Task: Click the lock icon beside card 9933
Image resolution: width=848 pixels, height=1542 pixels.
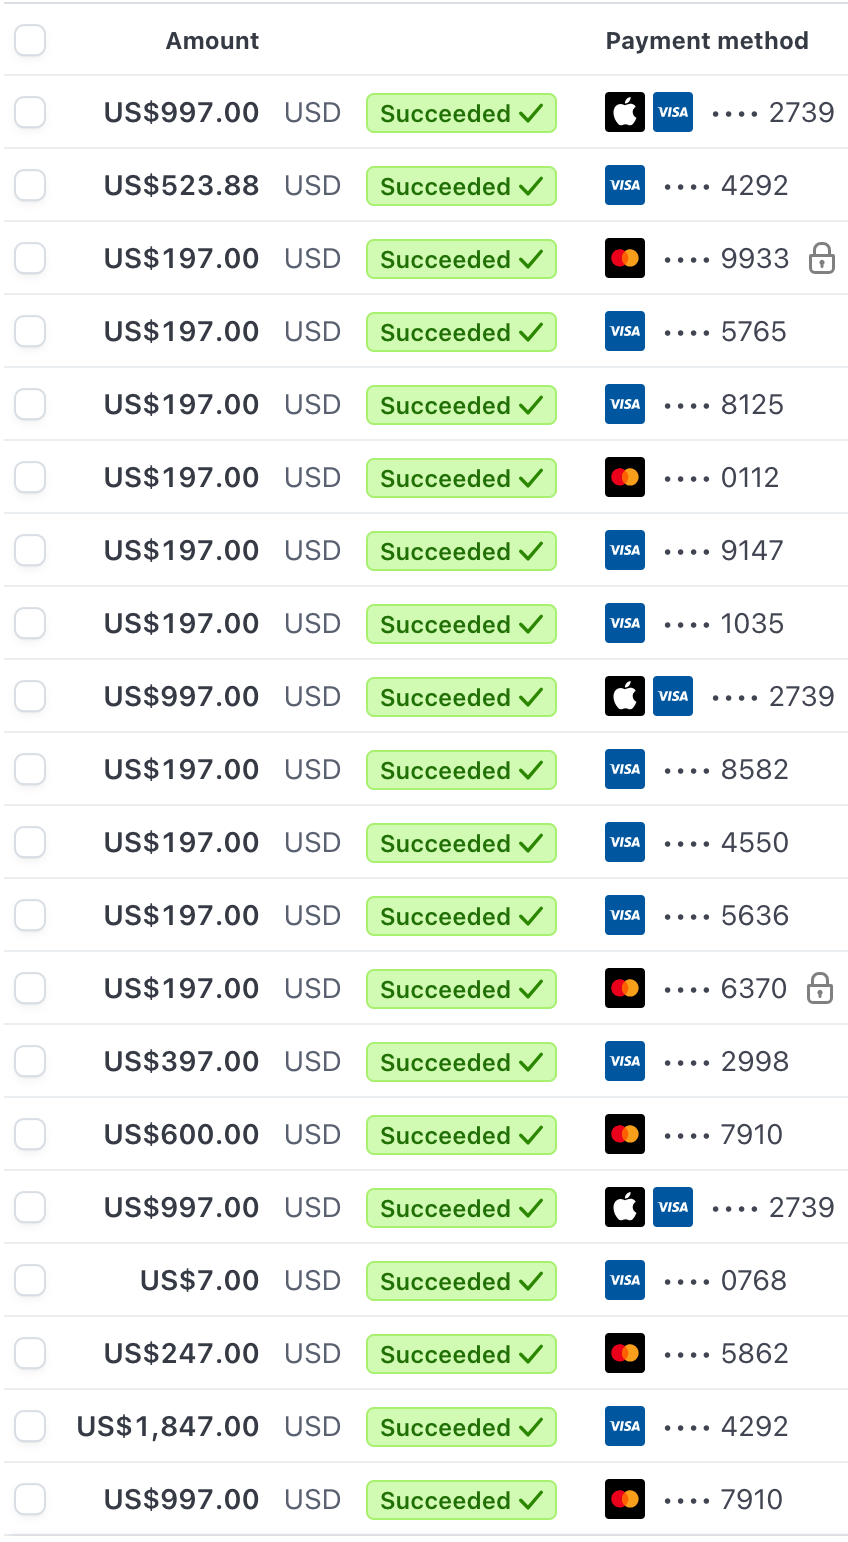Action: pyautogui.click(x=821, y=258)
